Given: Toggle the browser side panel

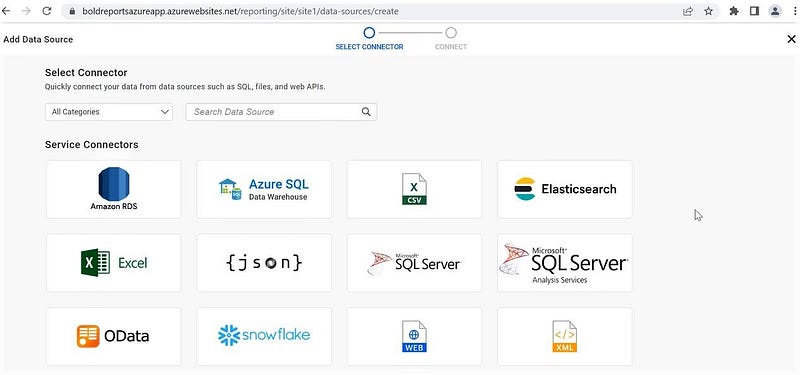Looking at the screenshot, I should (755, 11).
